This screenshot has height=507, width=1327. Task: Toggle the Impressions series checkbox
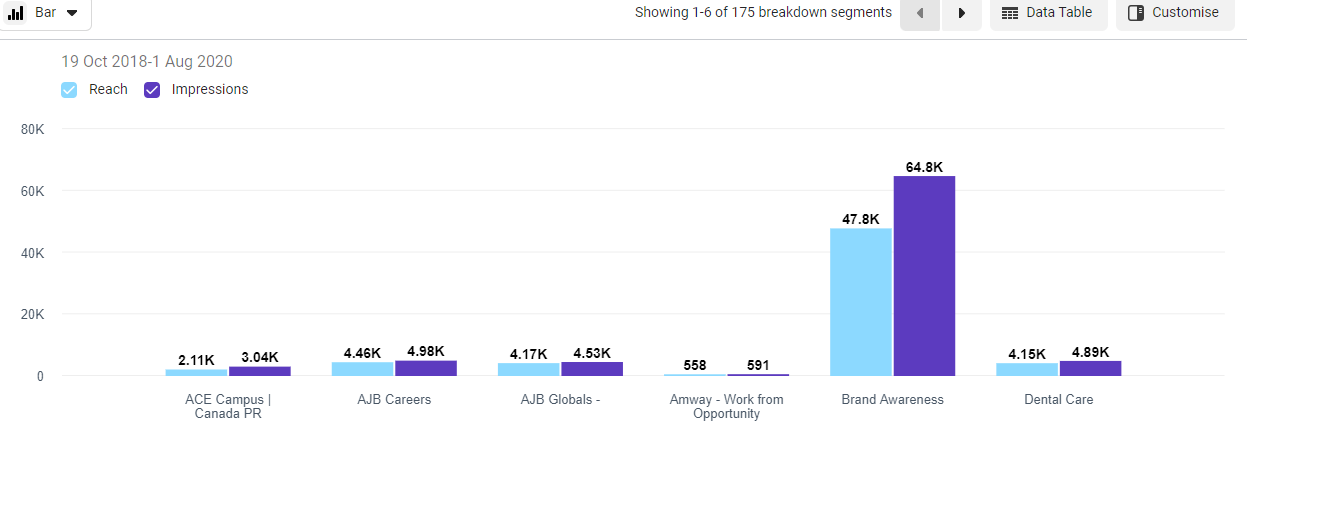(152, 90)
